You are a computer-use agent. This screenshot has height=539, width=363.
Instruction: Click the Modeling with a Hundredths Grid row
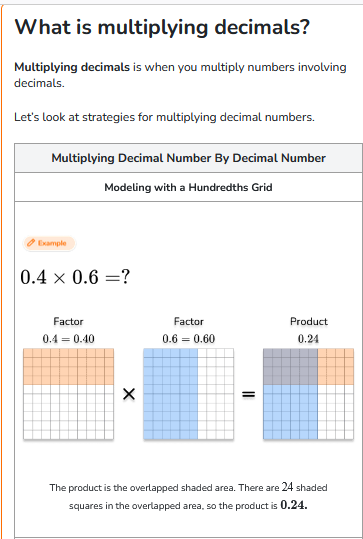tap(188, 187)
